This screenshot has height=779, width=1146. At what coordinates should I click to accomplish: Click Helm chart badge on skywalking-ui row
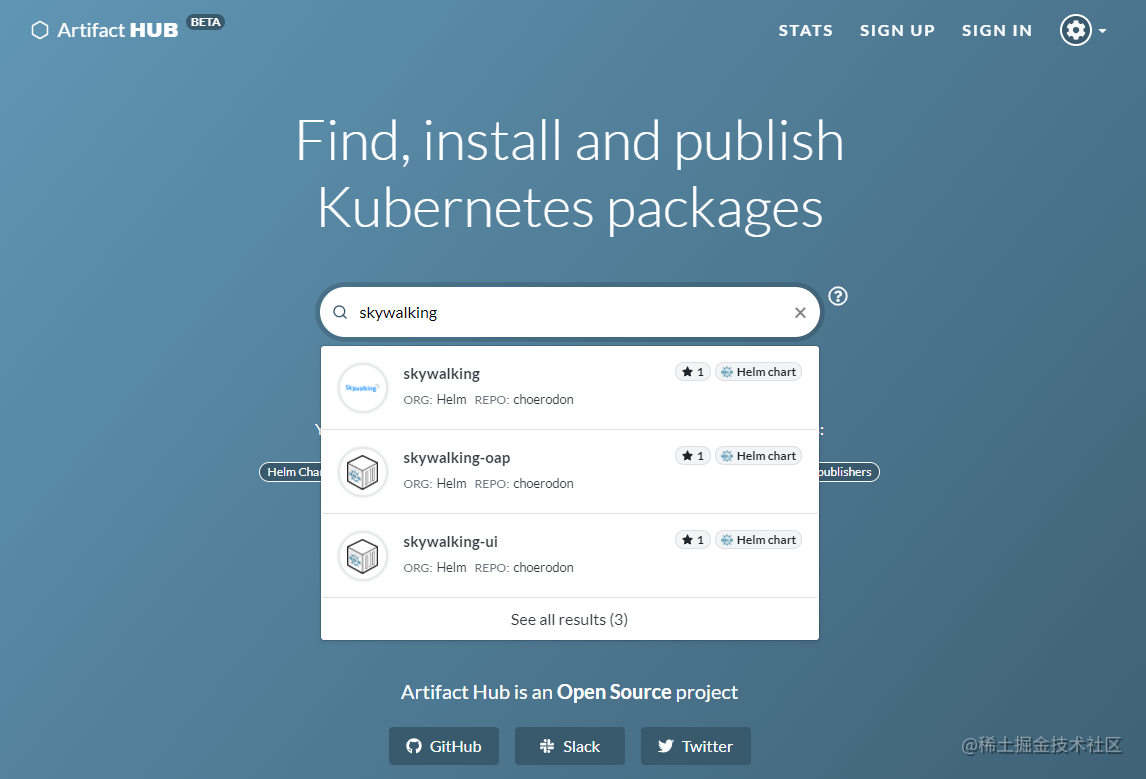pos(758,540)
